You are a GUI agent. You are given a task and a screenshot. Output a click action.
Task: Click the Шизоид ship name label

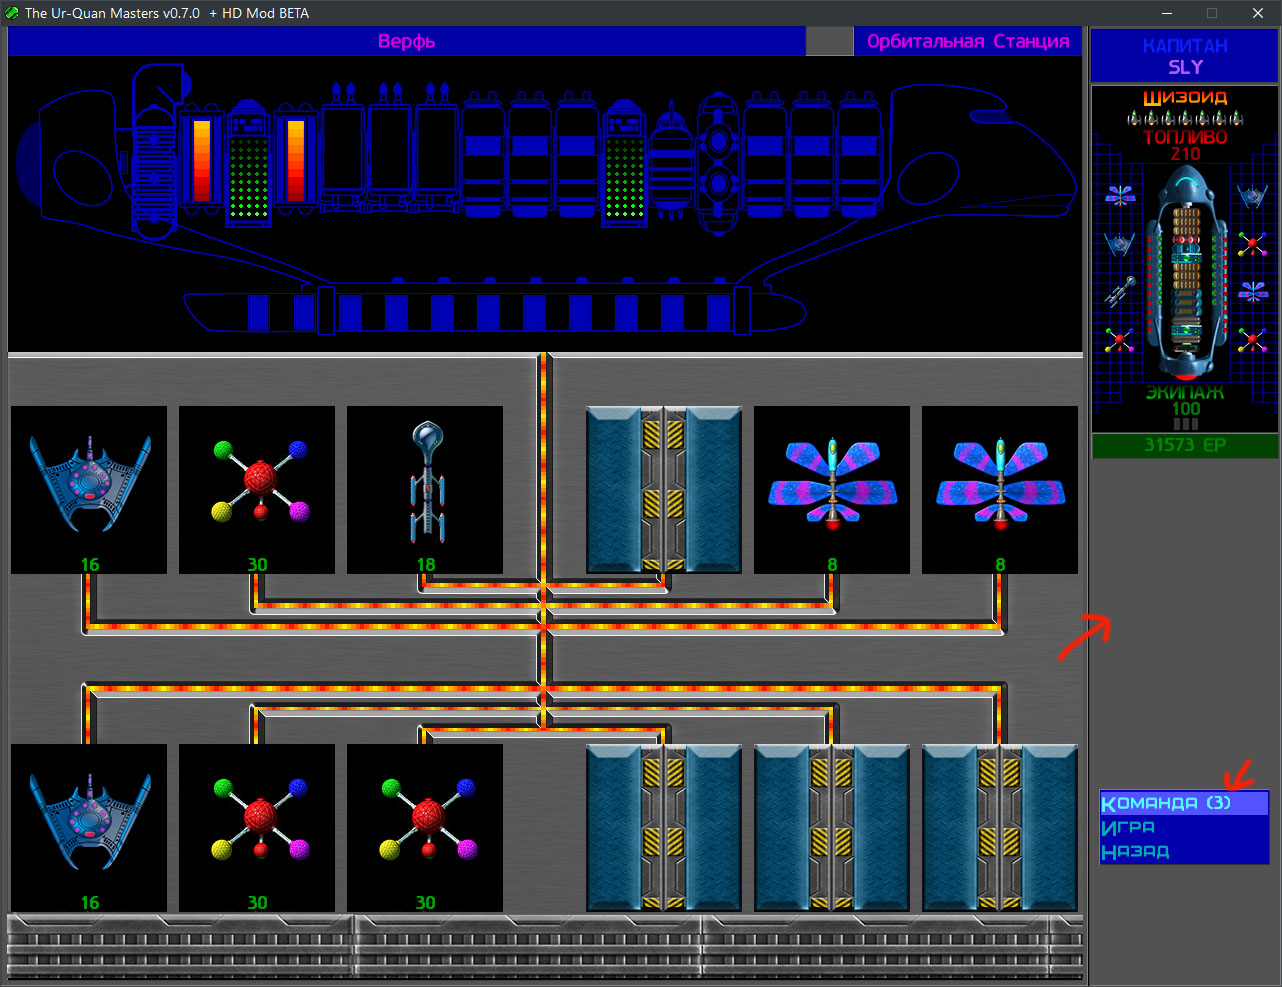click(x=1185, y=98)
